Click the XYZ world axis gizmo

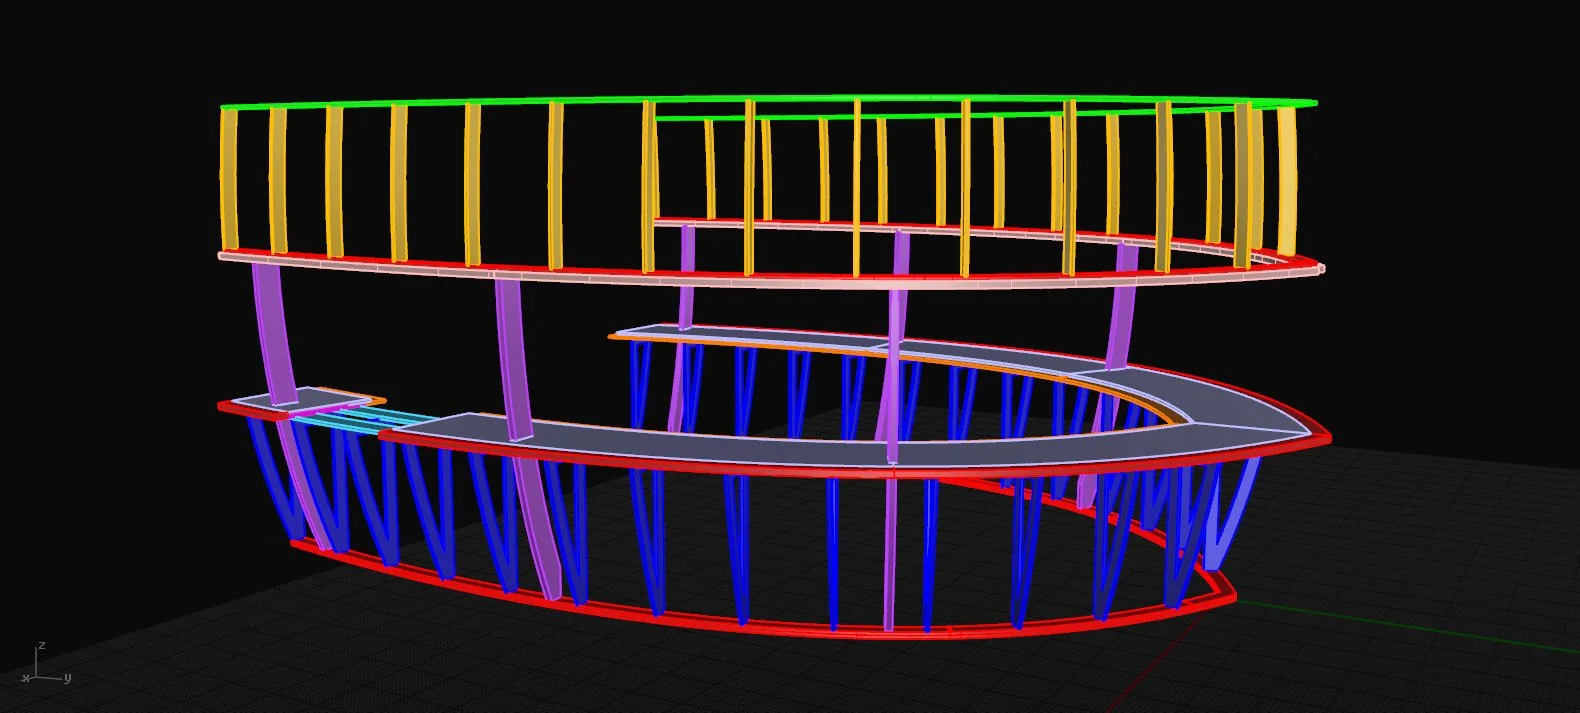pos(45,664)
